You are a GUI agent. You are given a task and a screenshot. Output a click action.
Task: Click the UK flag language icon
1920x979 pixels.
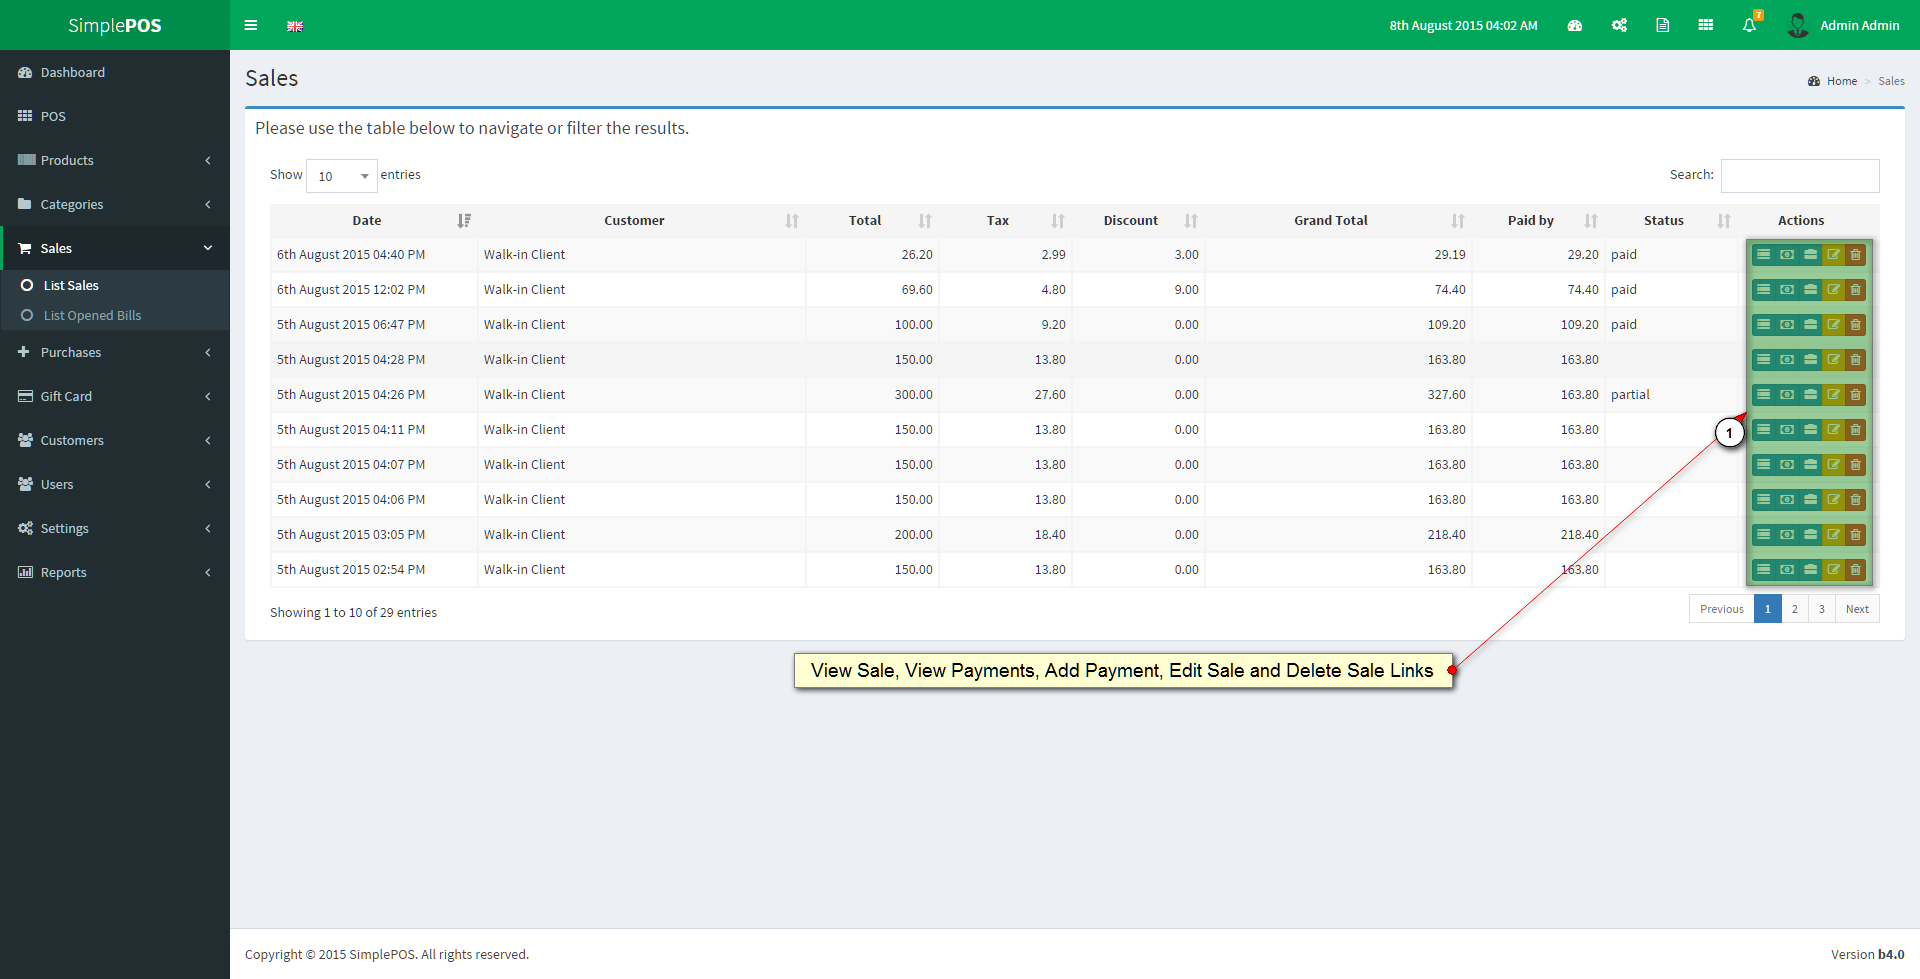point(295,26)
